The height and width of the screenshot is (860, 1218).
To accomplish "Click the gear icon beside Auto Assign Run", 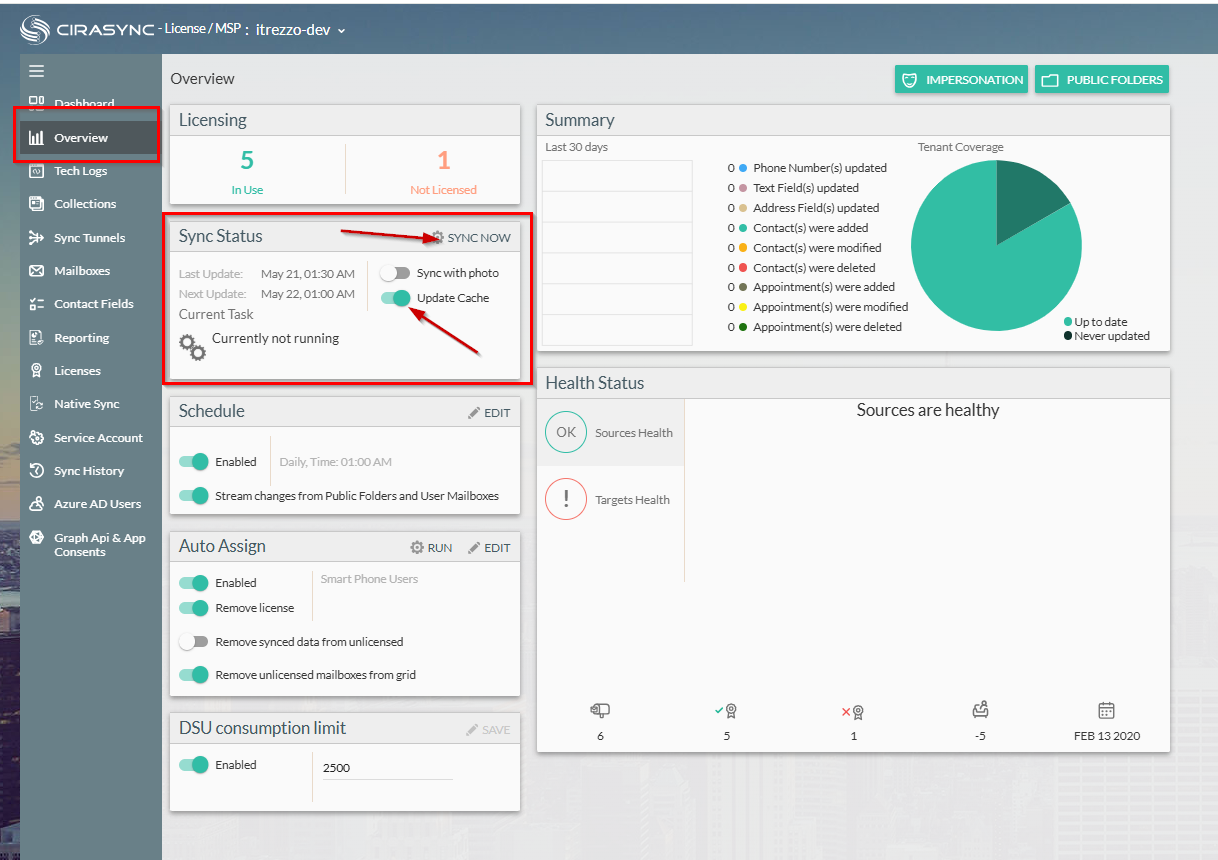I will [417, 548].
